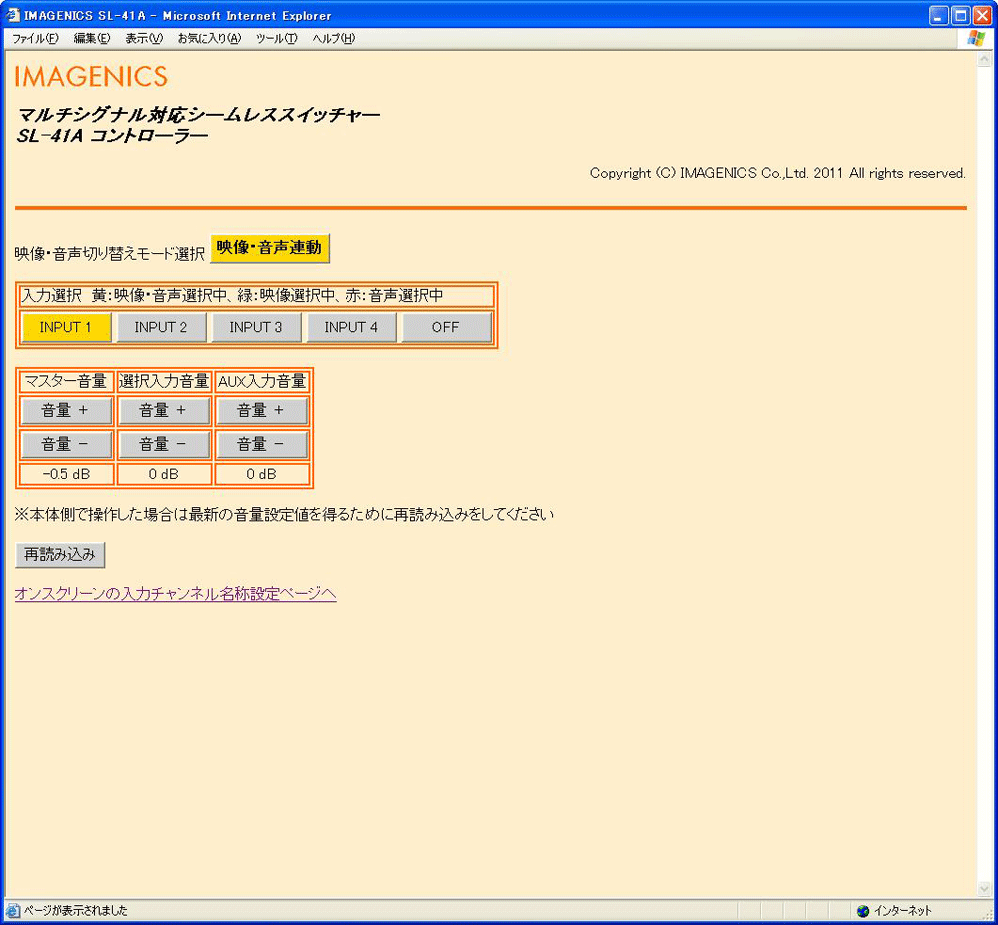Click the scrollbar down arrow
The height and width of the screenshot is (925, 998).
(x=984, y=889)
